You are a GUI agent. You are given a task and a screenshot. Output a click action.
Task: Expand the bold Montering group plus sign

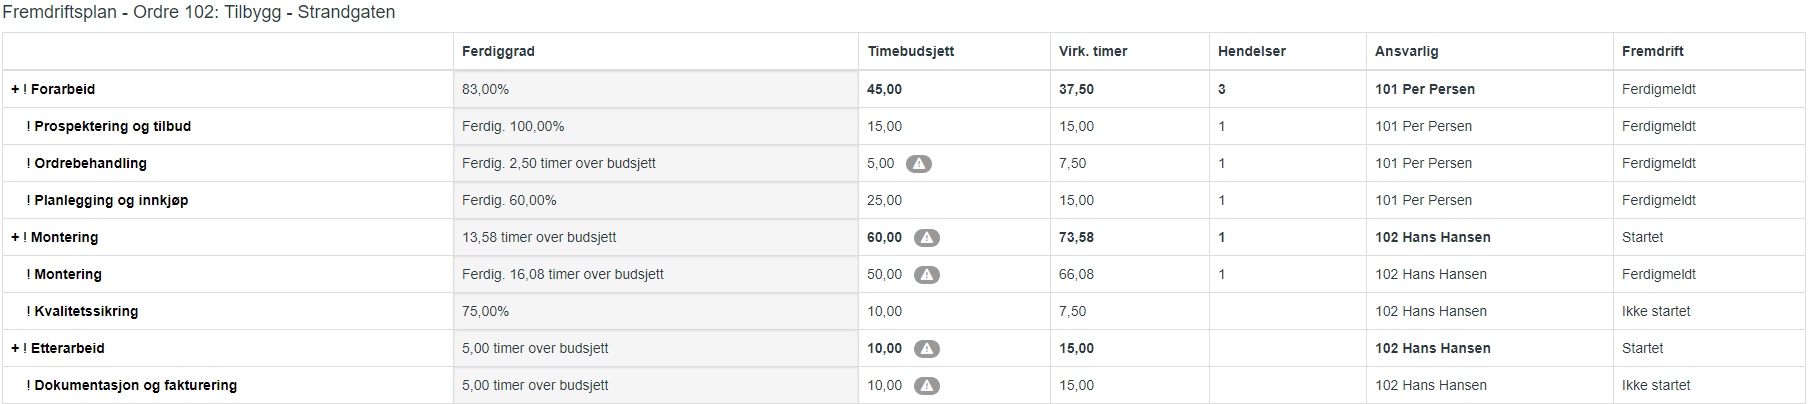[15, 237]
